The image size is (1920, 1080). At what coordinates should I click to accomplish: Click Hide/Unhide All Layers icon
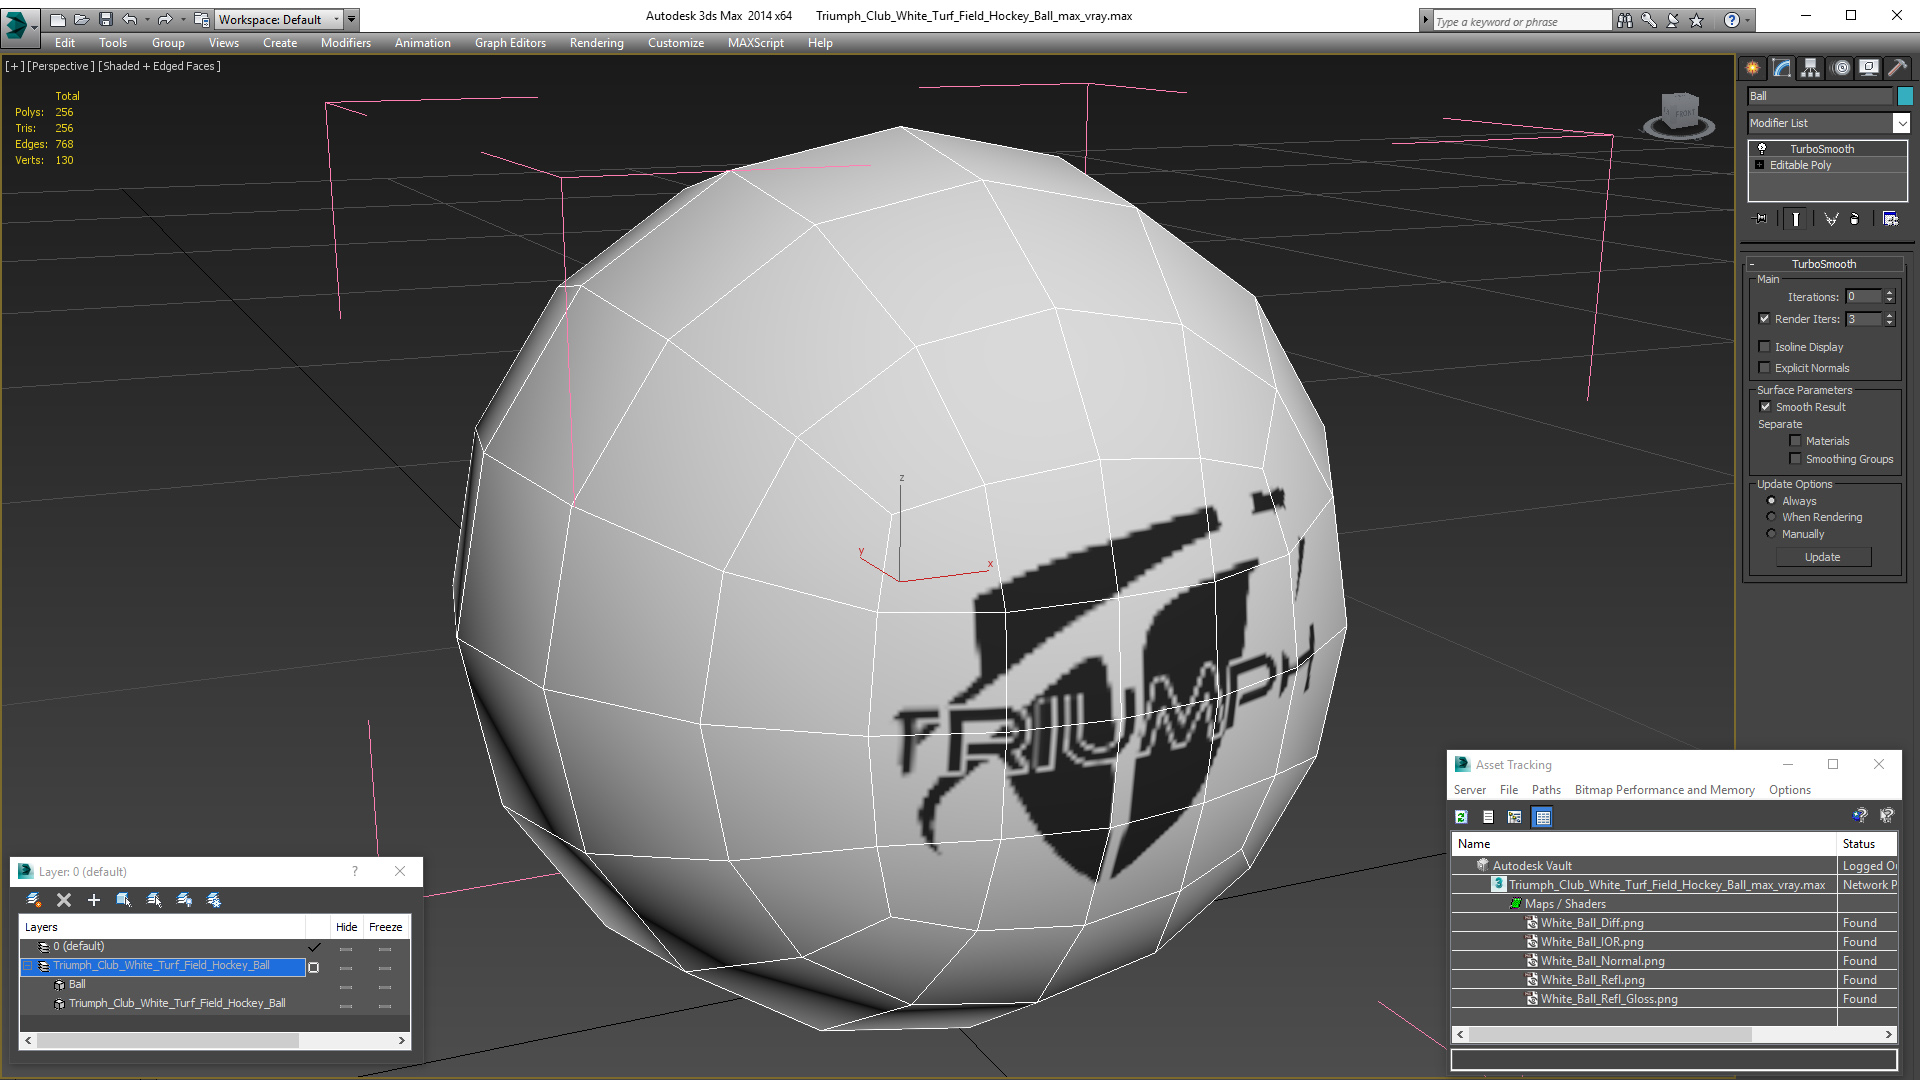[x=184, y=900]
